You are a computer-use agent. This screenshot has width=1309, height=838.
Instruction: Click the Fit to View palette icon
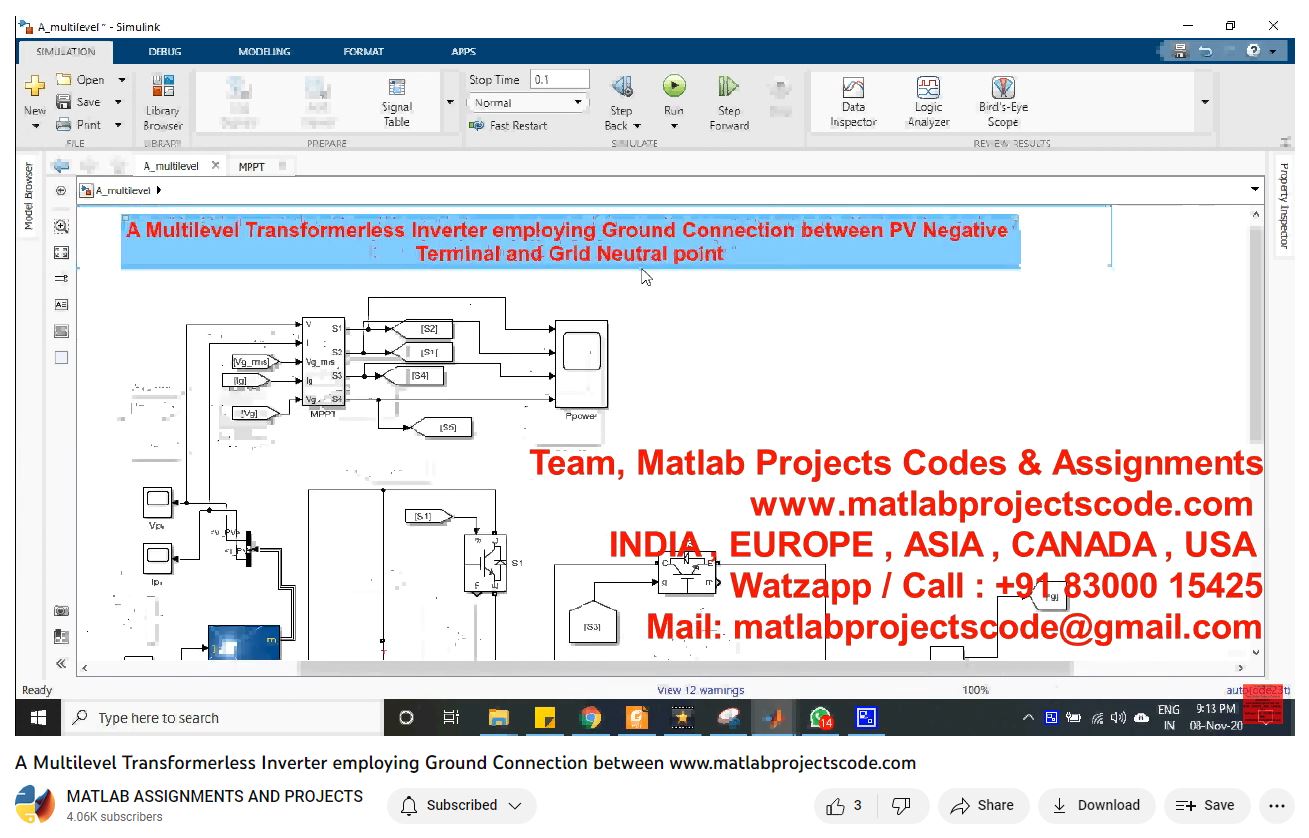pos(61,253)
